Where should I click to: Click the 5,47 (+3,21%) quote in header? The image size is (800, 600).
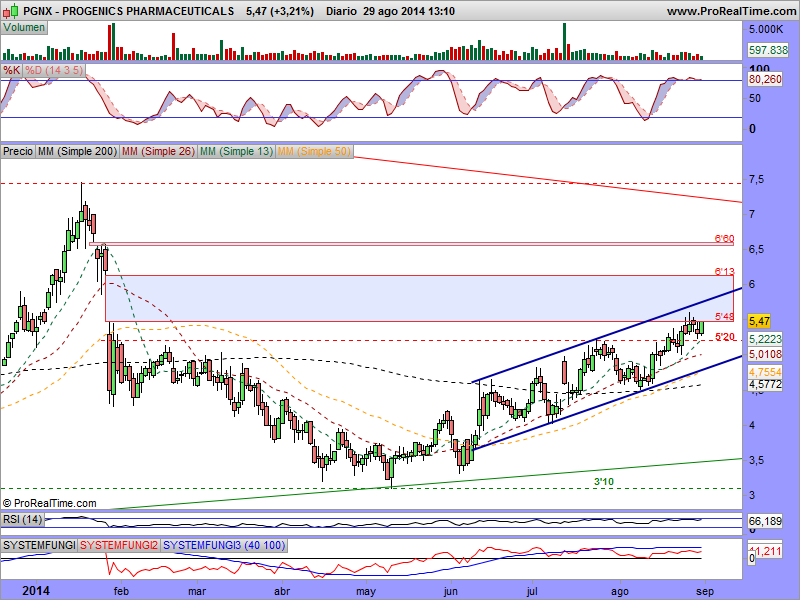(280, 11)
